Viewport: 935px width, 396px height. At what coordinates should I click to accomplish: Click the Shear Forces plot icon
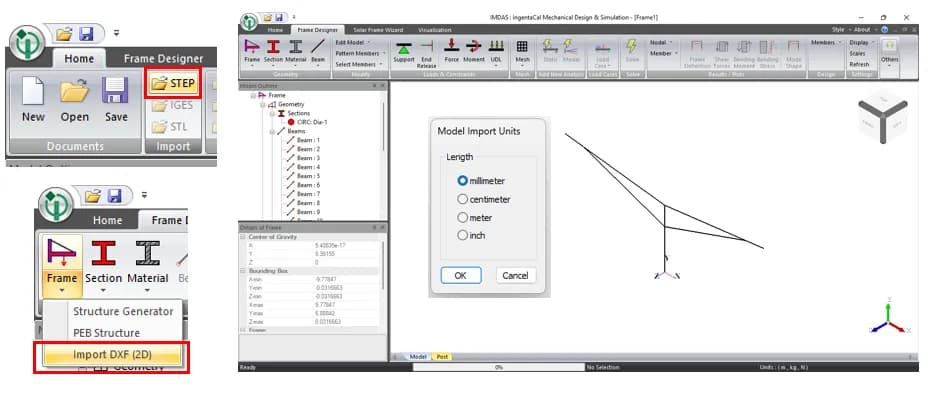[x=722, y=47]
